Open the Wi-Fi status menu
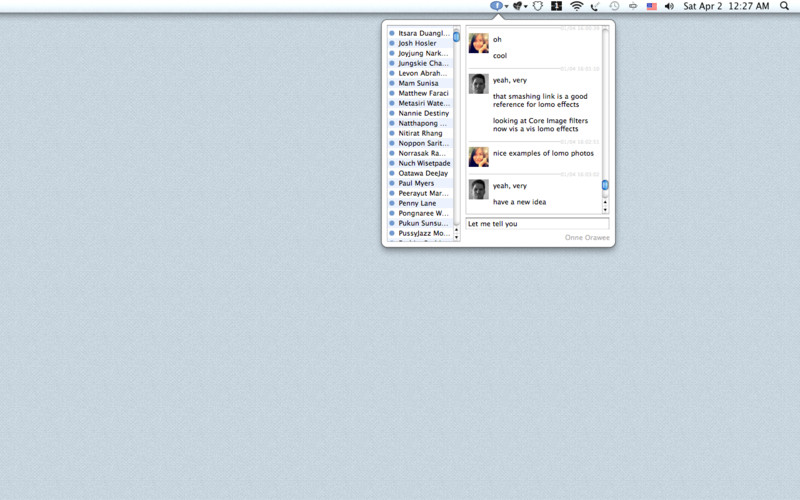 click(577, 6)
